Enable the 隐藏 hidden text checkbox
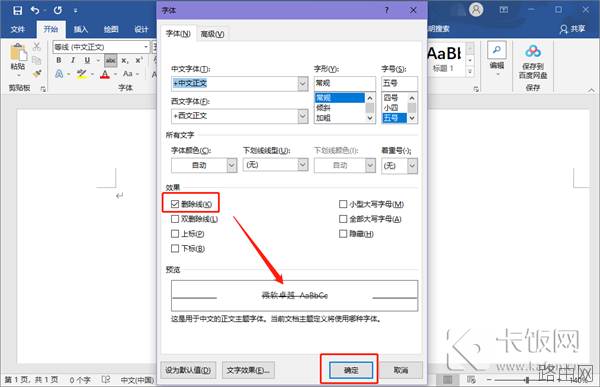The image size is (600, 387). click(x=343, y=234)
